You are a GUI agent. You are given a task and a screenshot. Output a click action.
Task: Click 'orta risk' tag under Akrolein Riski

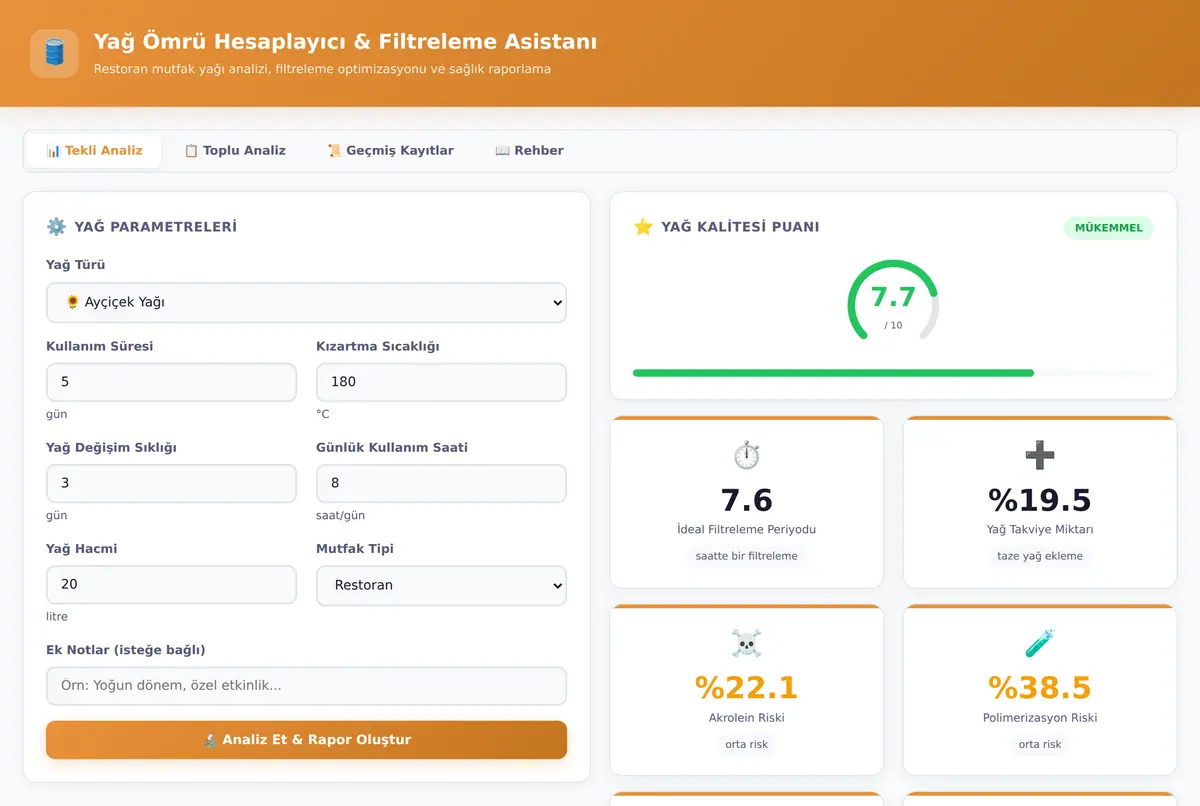click(746, 744)
